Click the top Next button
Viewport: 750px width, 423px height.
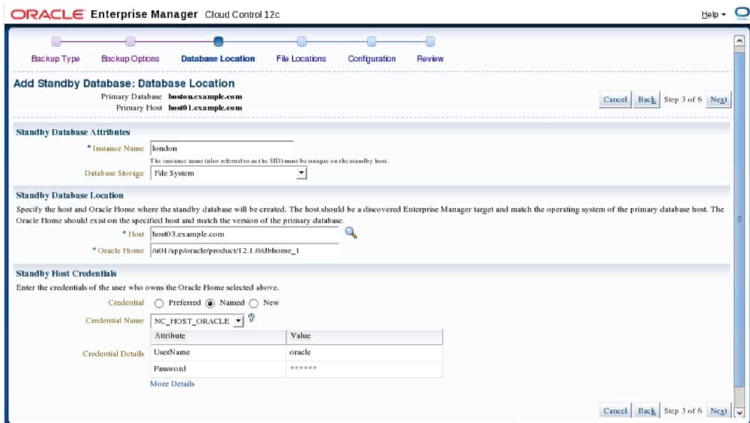coord(718,100)
